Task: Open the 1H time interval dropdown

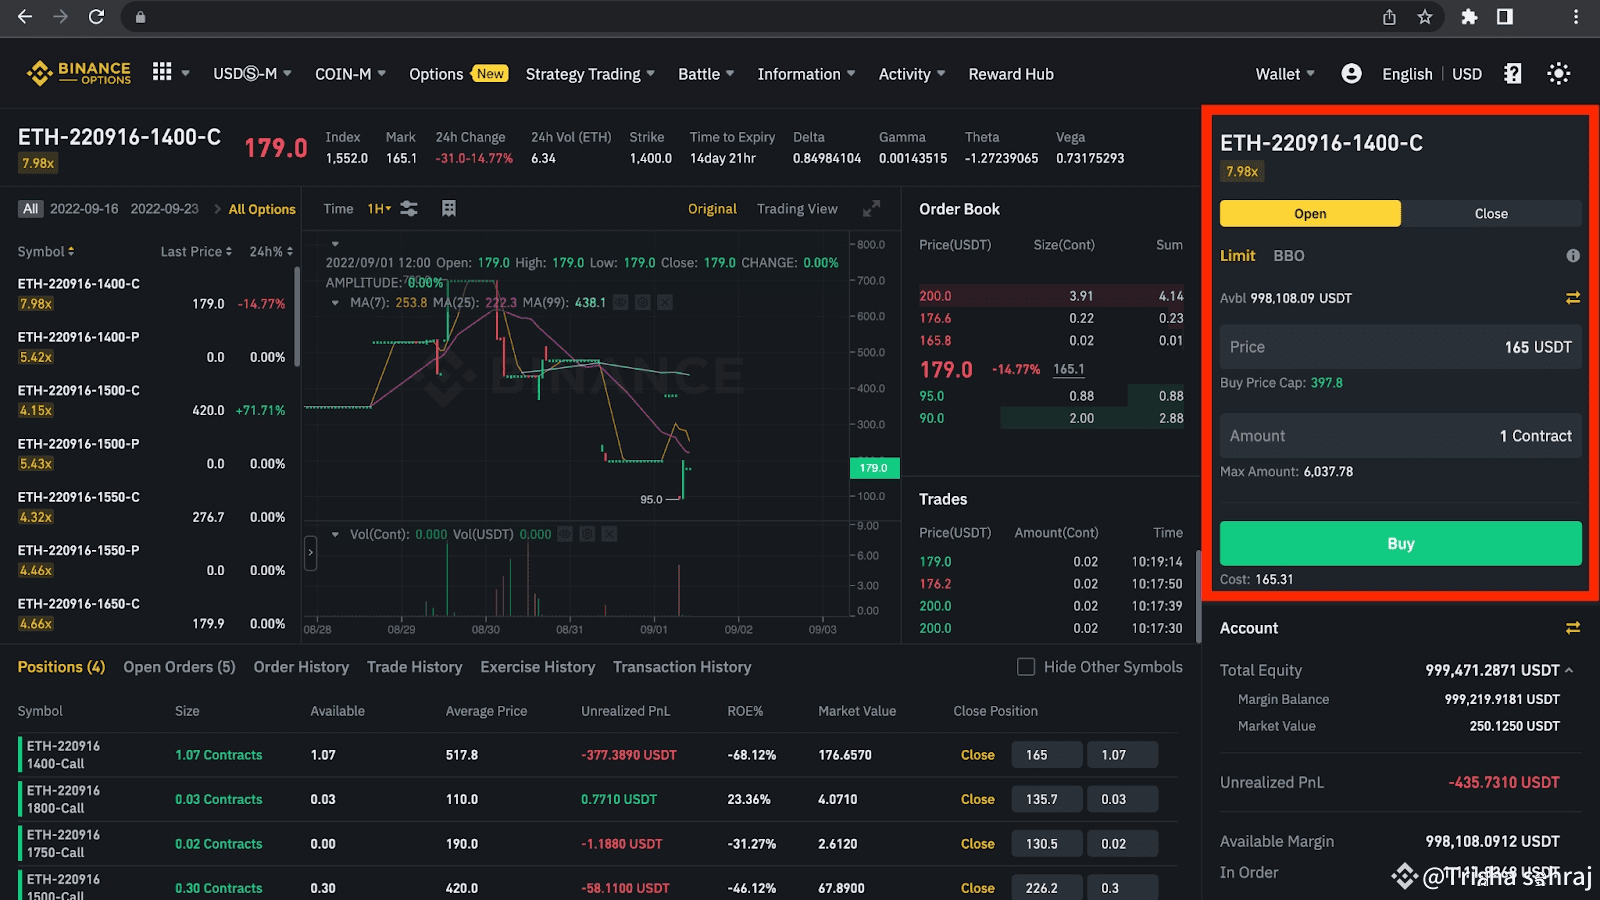Action: (x=379, y=209)
